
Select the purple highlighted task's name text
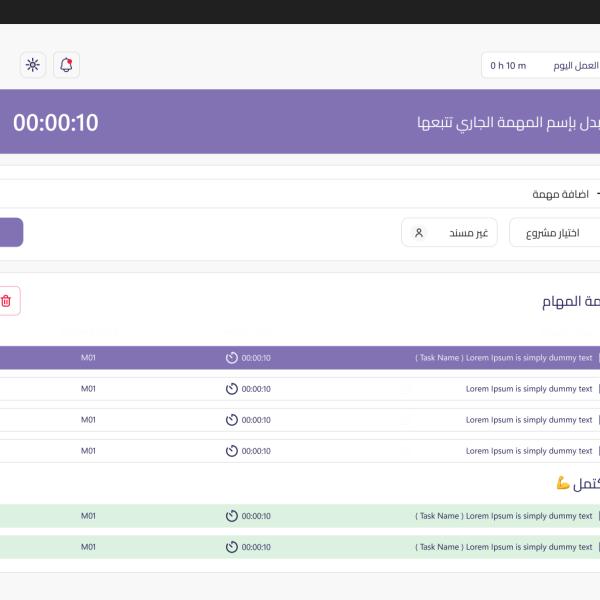click(x=504, y=358)
